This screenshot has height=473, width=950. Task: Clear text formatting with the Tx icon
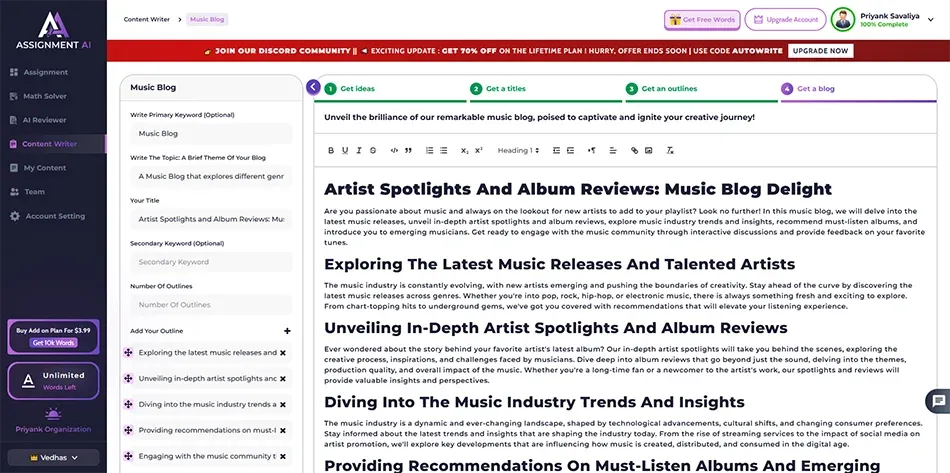[x=668, y=150]
